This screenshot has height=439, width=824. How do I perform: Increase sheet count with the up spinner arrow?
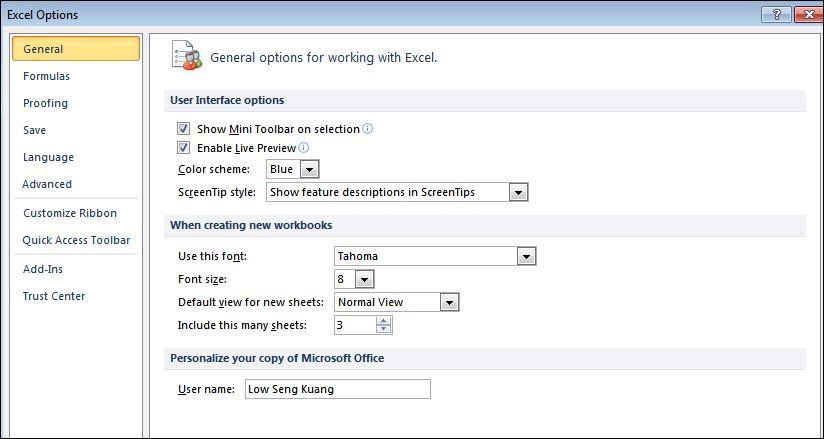(x=384, y=321)
